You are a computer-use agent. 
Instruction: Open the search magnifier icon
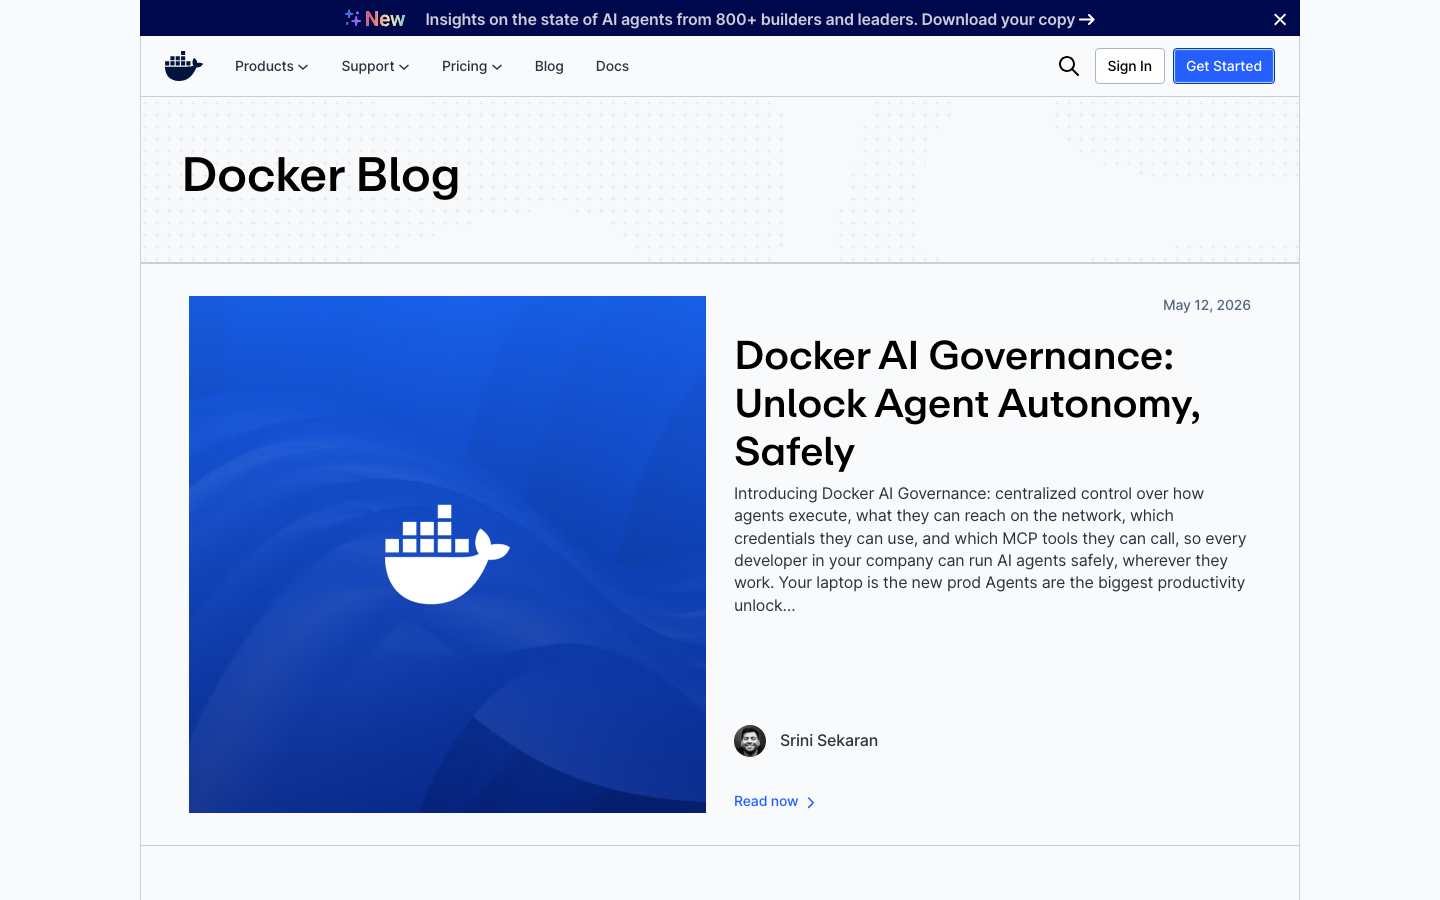point(1069,66)
